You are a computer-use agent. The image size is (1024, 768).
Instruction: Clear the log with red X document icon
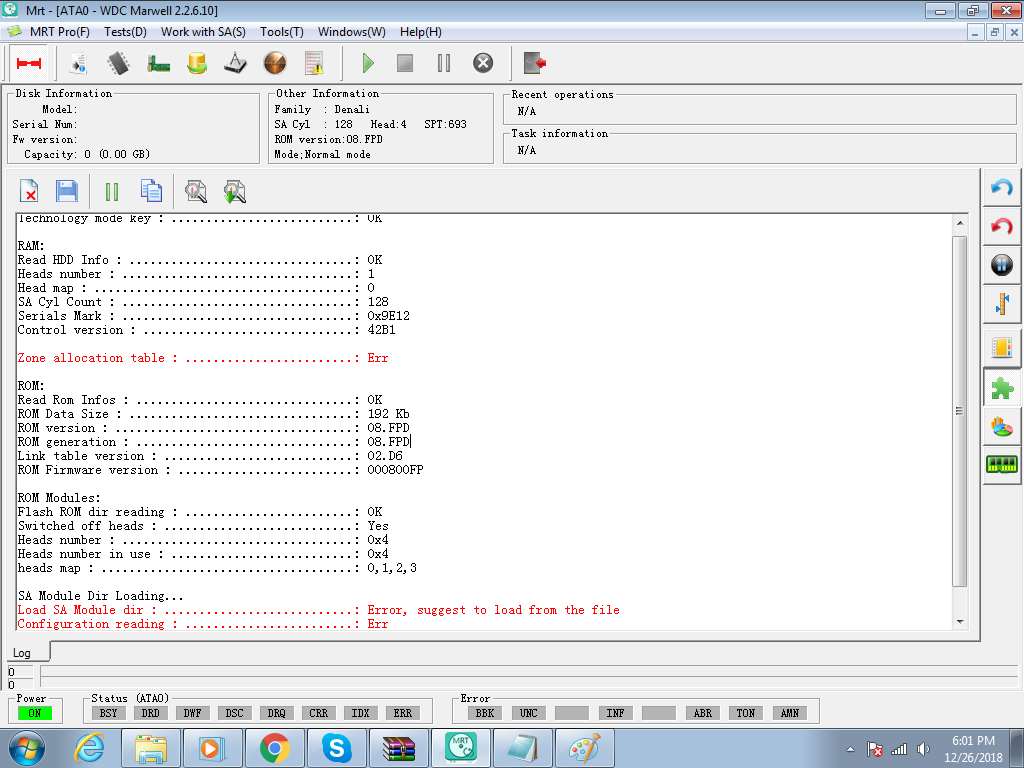(x=29, y=191)
